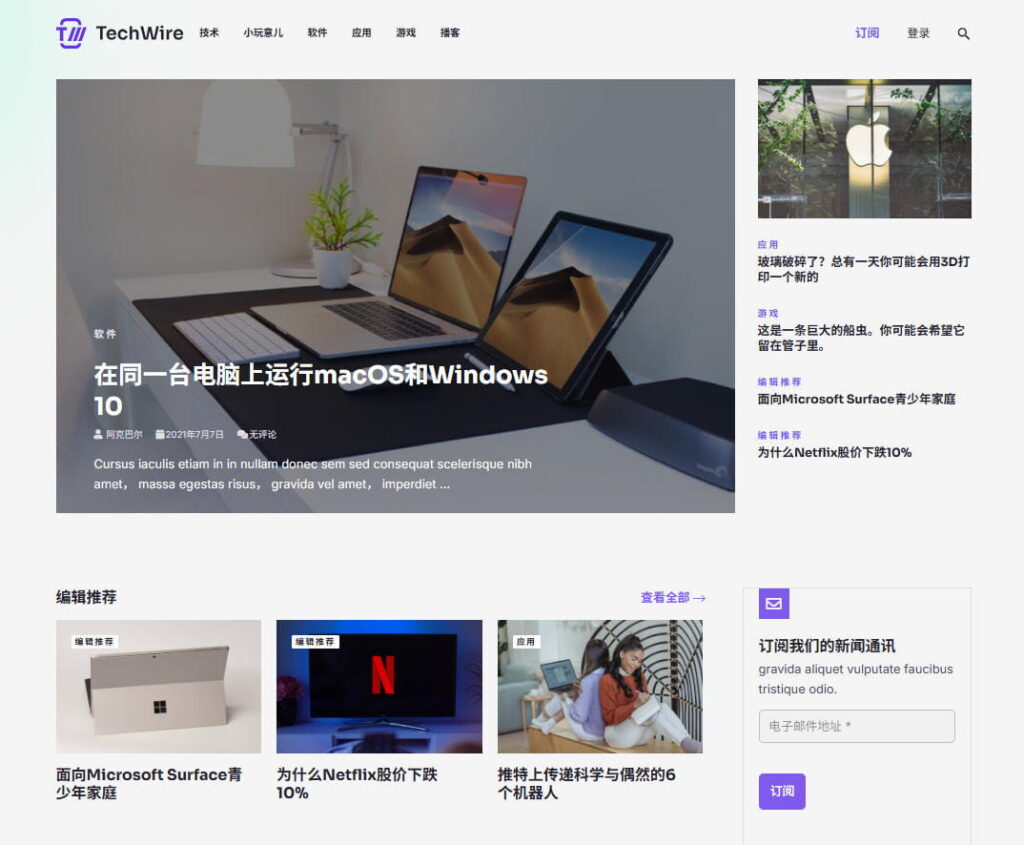Open author 阿克巴尔 link
1024x845 pixels.
[x=124, y=434]
